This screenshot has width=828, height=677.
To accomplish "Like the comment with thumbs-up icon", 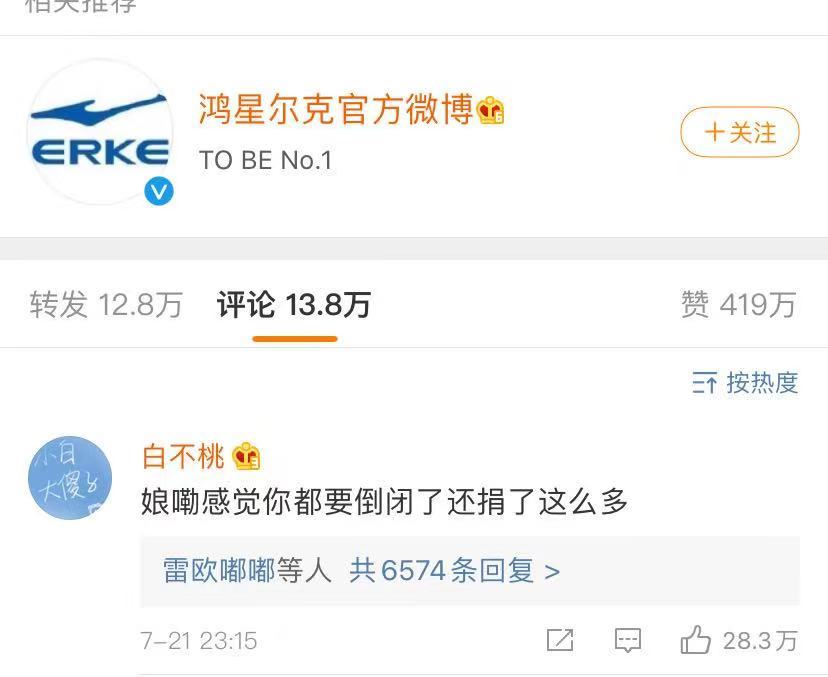I will point(695,640).
